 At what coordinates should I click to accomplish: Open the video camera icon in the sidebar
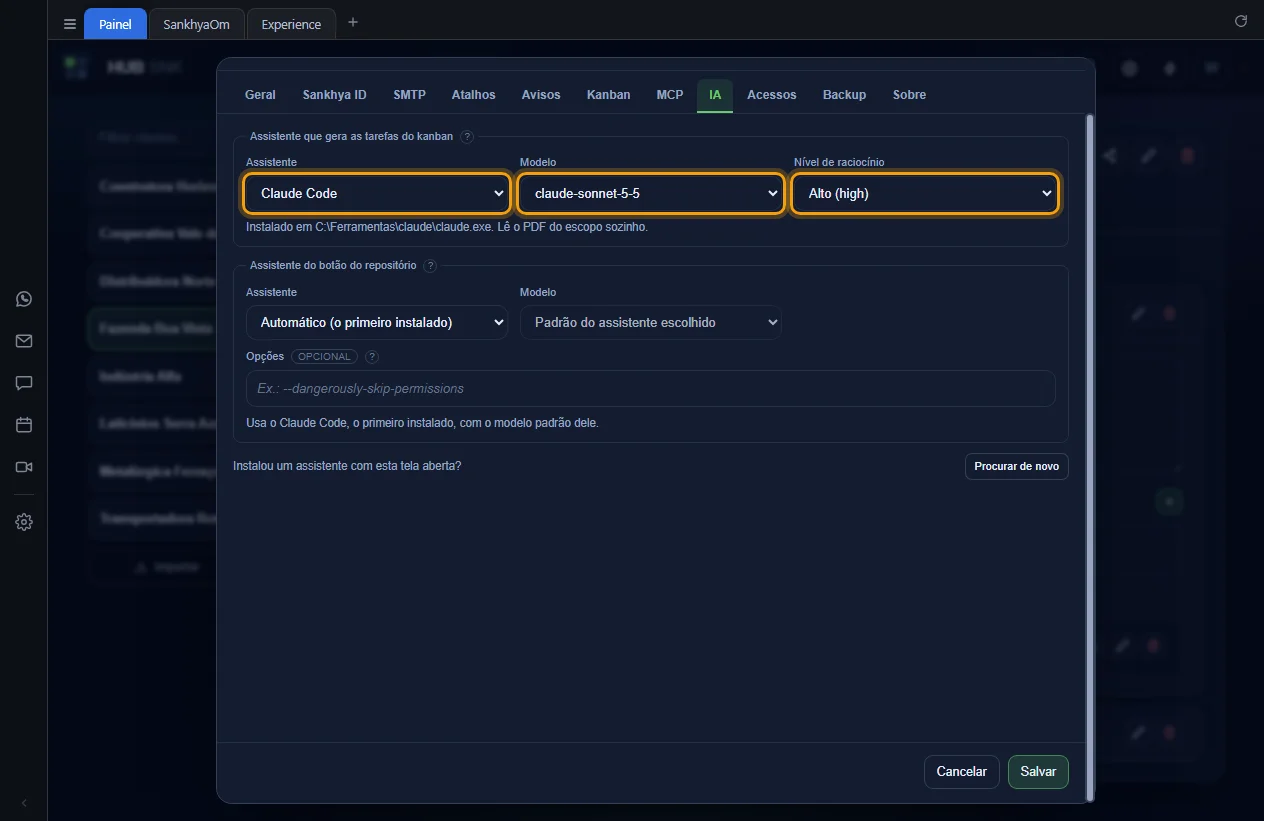(x=24, y=467)
